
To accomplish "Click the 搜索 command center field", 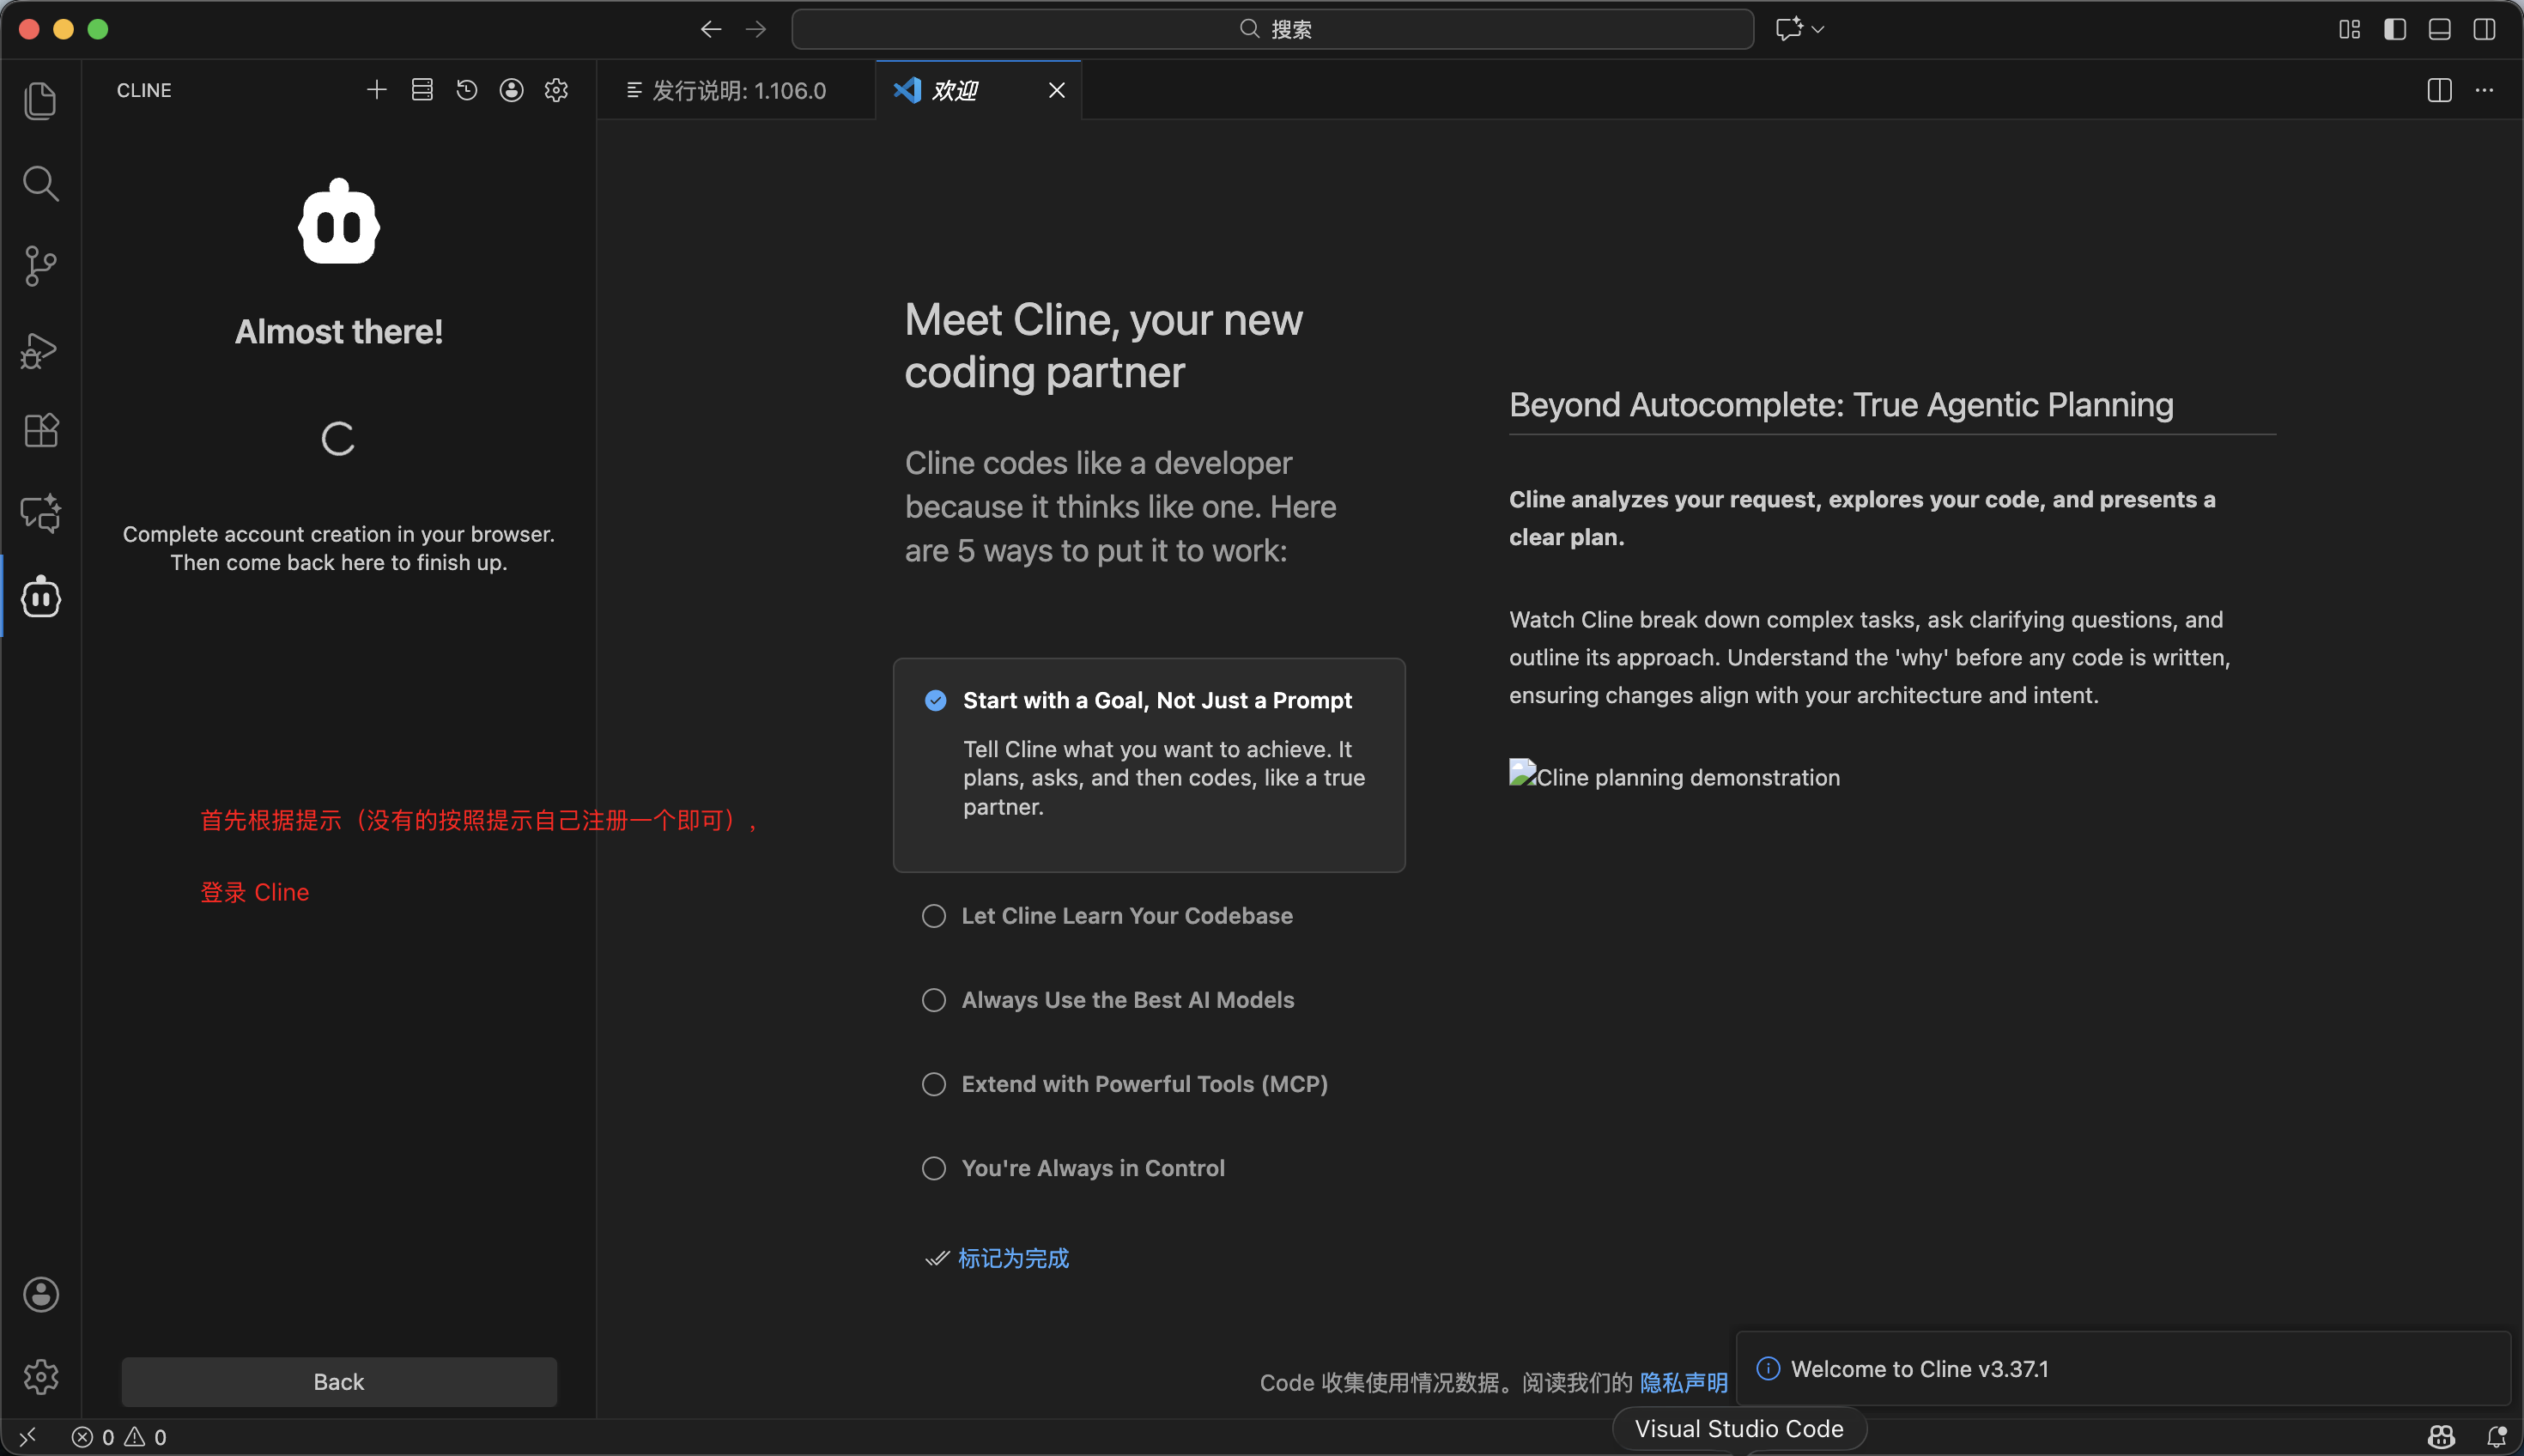I will 1272,29.
